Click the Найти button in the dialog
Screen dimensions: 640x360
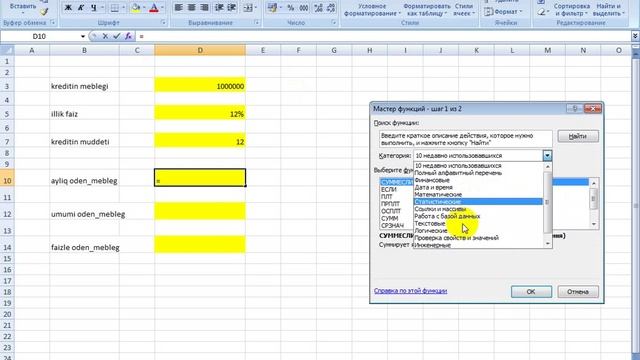[578, 136]
